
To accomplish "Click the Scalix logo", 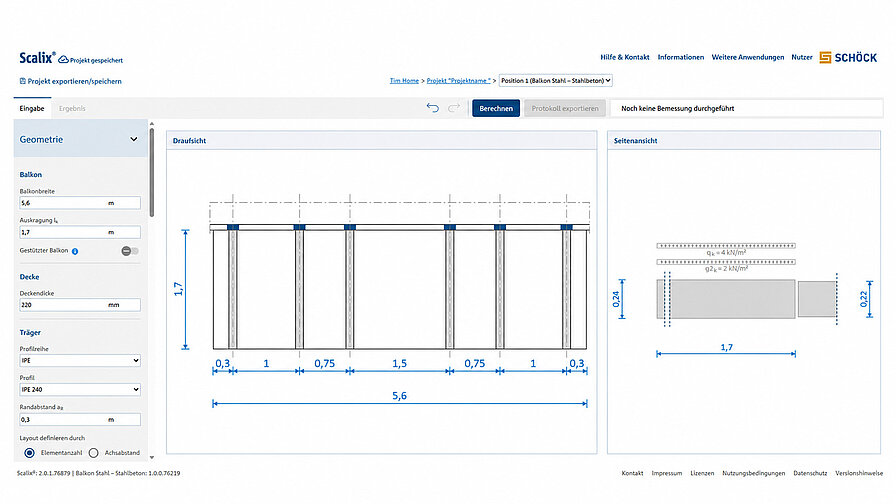I will (38, 58).
